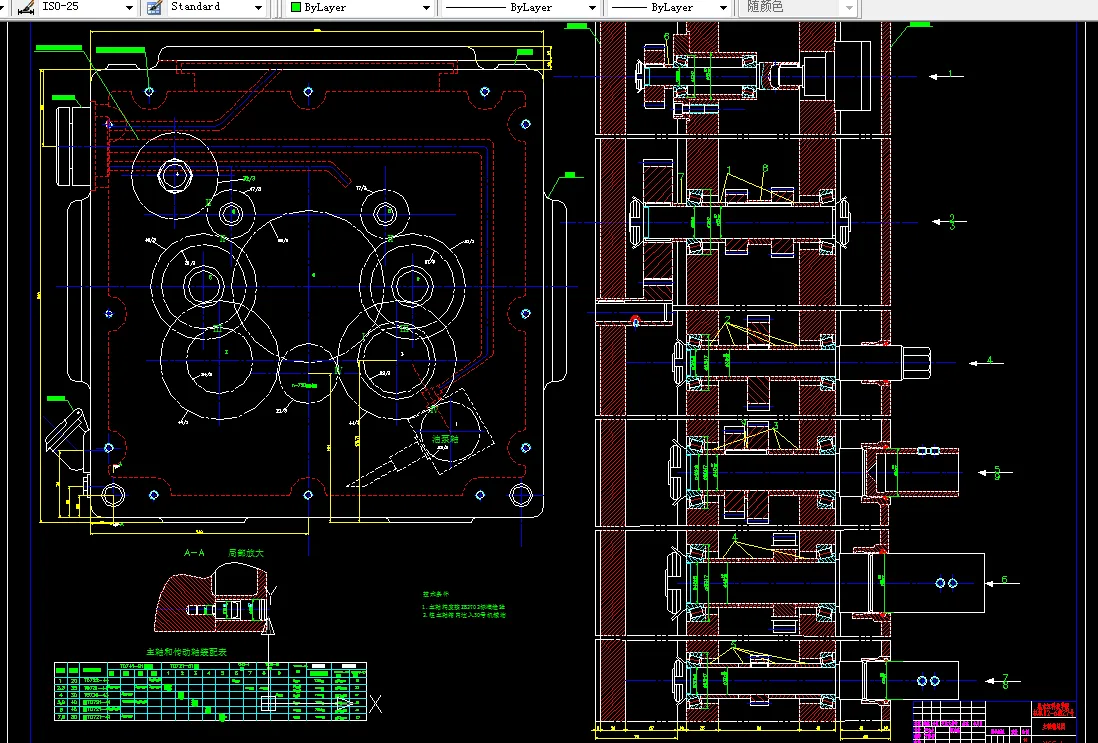Select shaft number 6 arrow label
Screen dimensions: 1098x743
tap(1001, 581)
